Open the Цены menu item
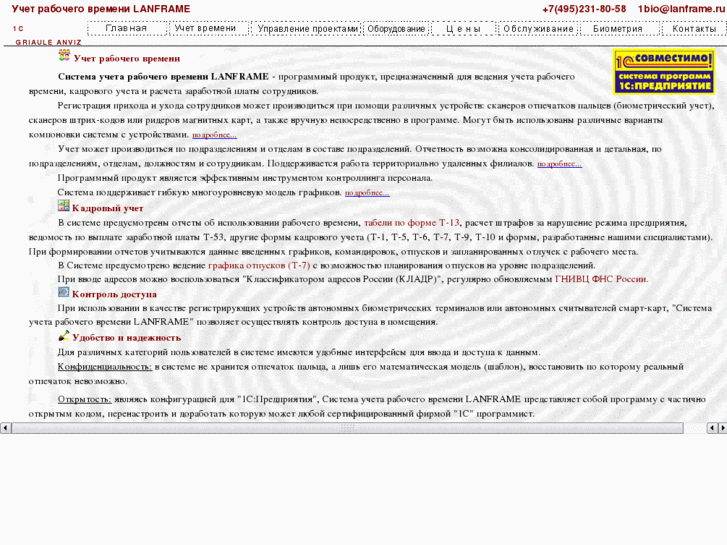The height and width of the screenshot is (545, 727). 464,28
